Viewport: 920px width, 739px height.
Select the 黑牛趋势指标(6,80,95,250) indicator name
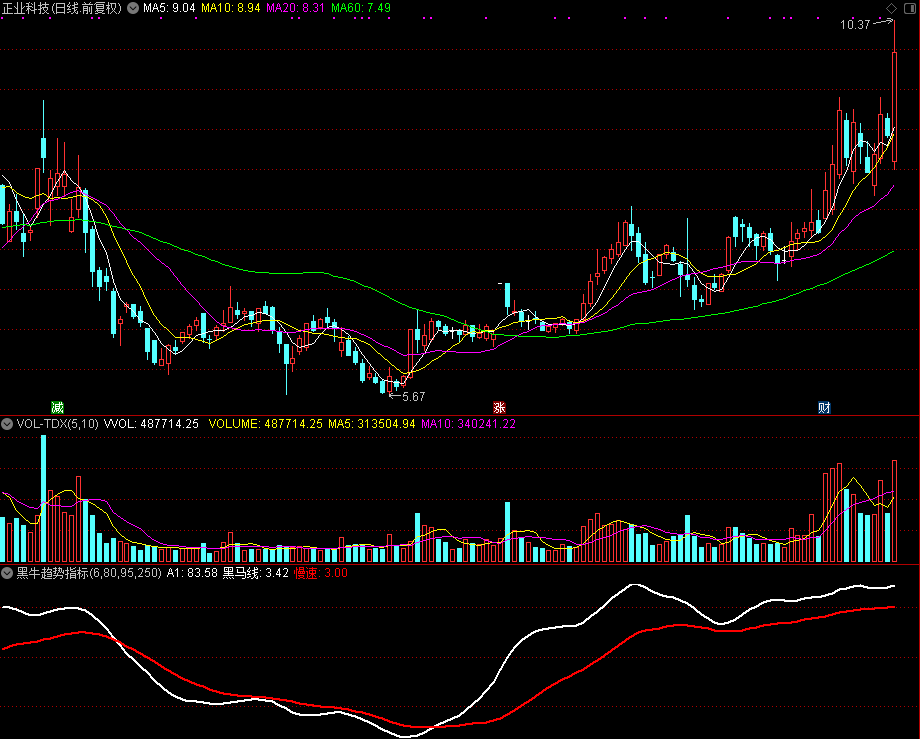89,573
